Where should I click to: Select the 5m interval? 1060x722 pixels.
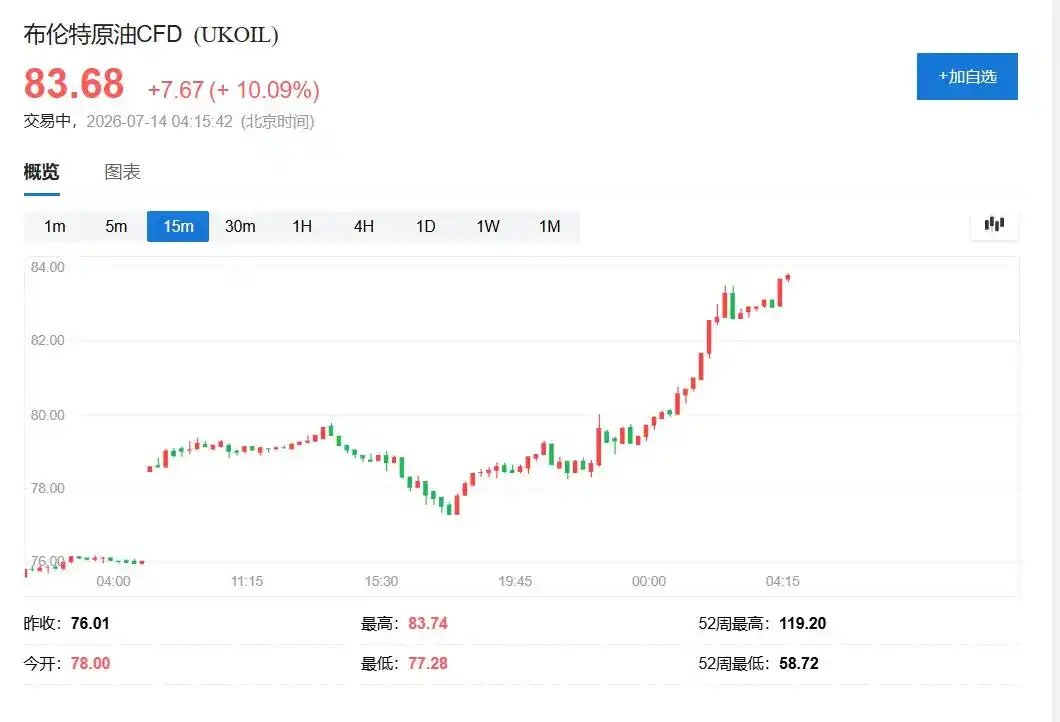(116, 226)
